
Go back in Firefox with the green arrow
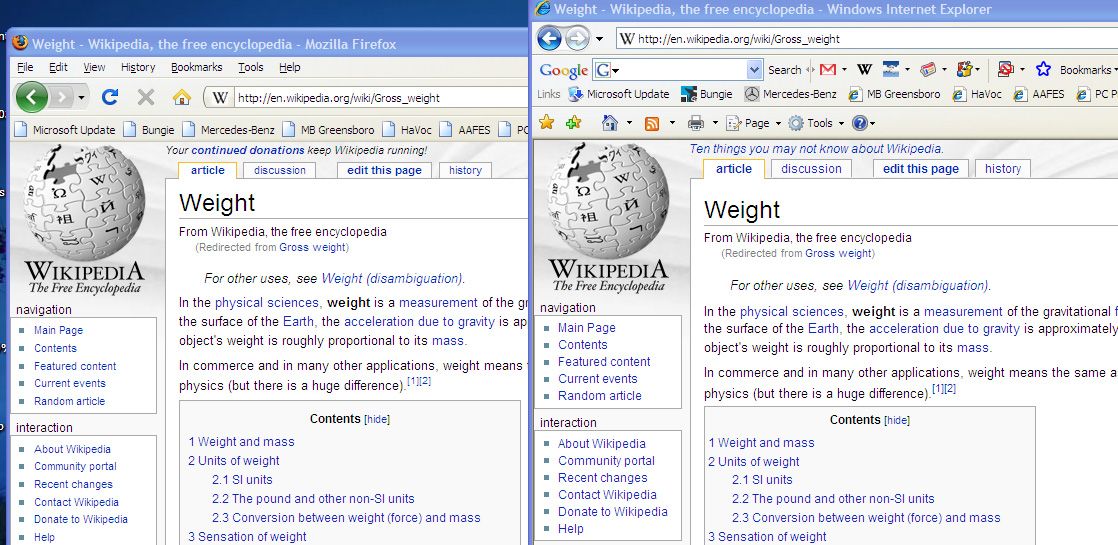[x=31, y=96]
